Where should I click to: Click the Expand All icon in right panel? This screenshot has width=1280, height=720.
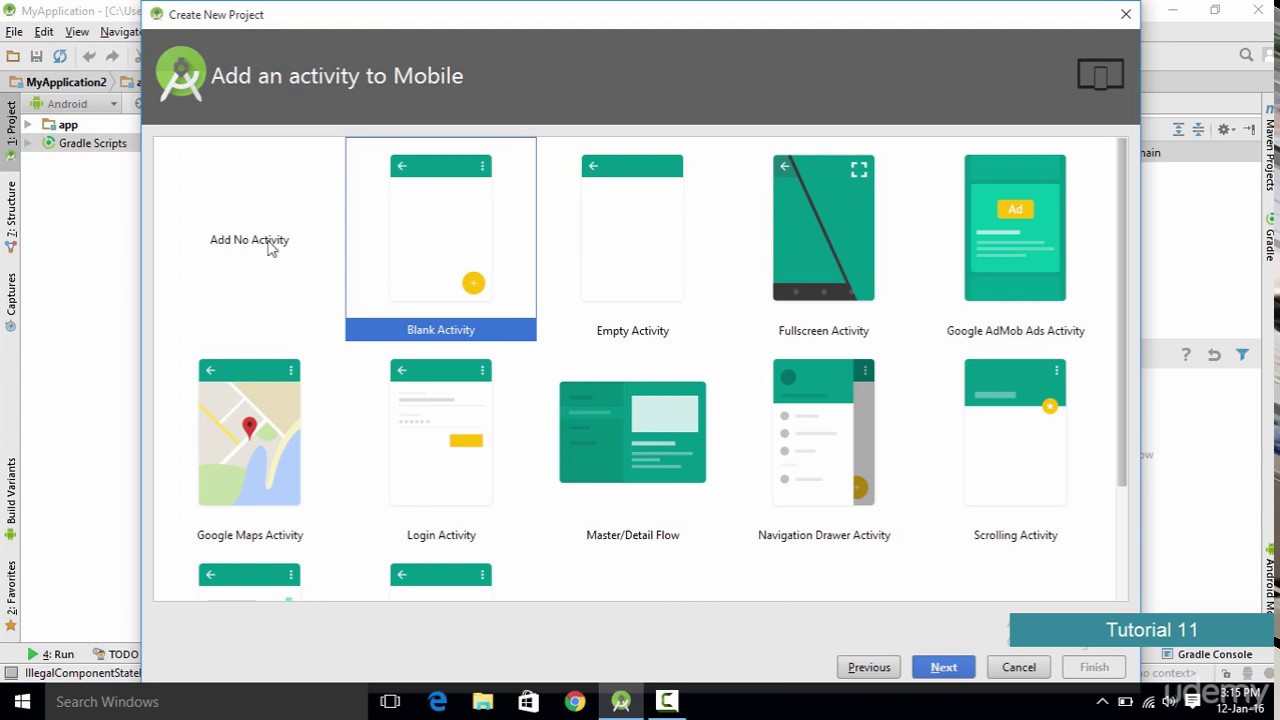[x=1178, y=129]
